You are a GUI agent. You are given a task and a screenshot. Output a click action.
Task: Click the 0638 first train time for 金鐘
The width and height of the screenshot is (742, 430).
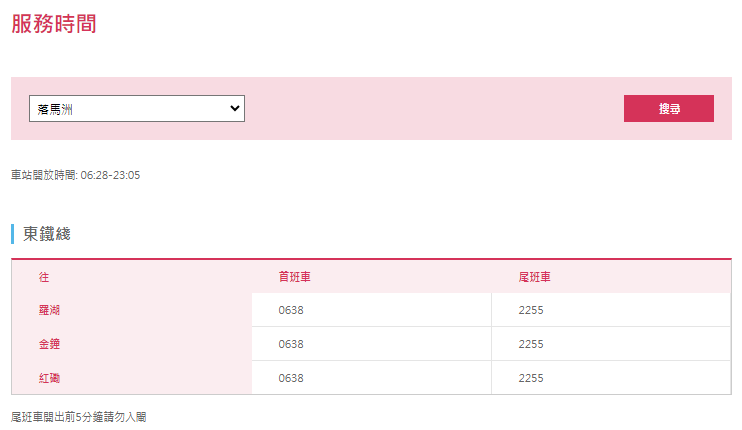click(291, 344)
